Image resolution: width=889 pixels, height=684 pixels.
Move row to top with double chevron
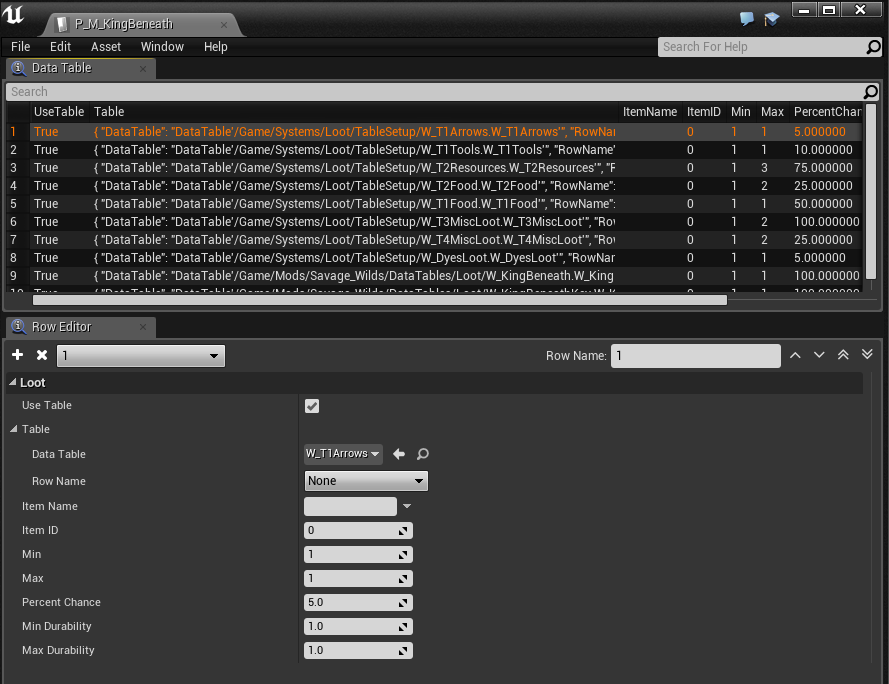843,355
